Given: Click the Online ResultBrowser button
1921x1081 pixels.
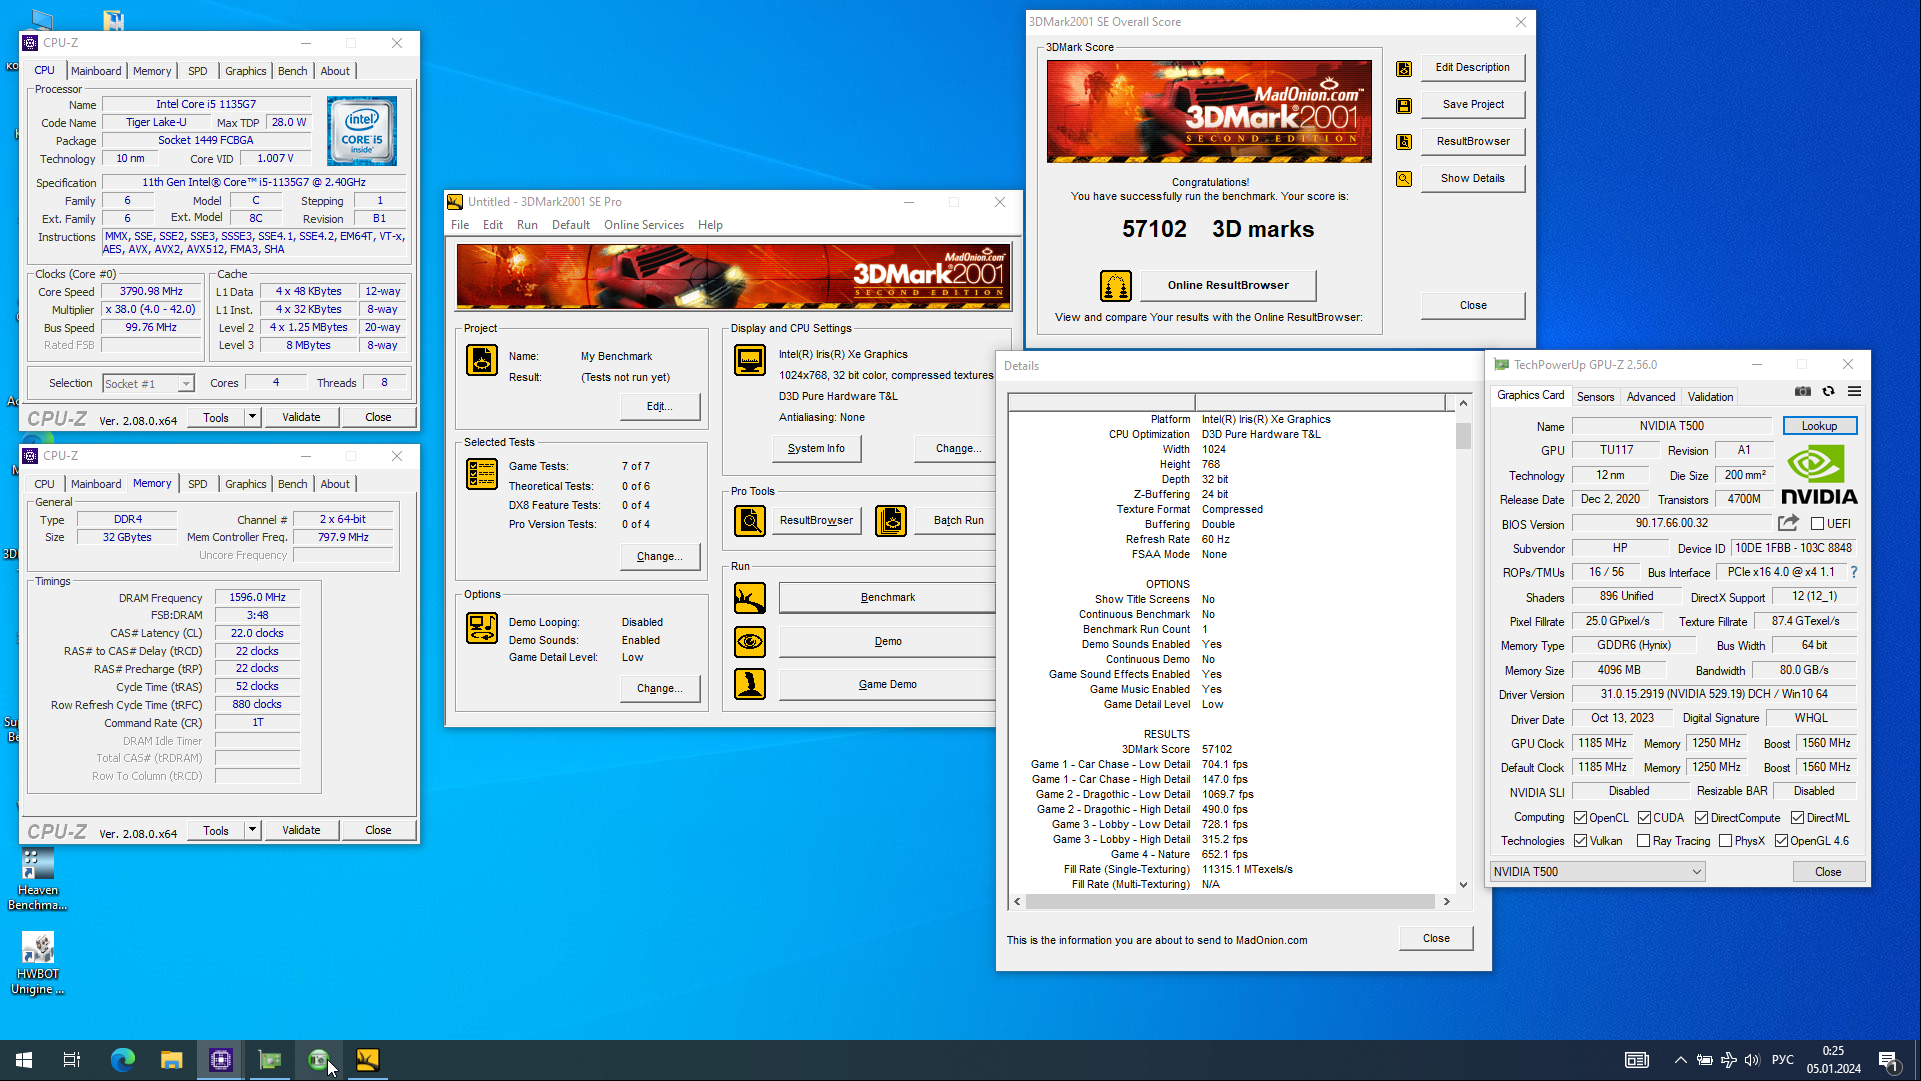Looking at the screenshot, I should 1228,286.
